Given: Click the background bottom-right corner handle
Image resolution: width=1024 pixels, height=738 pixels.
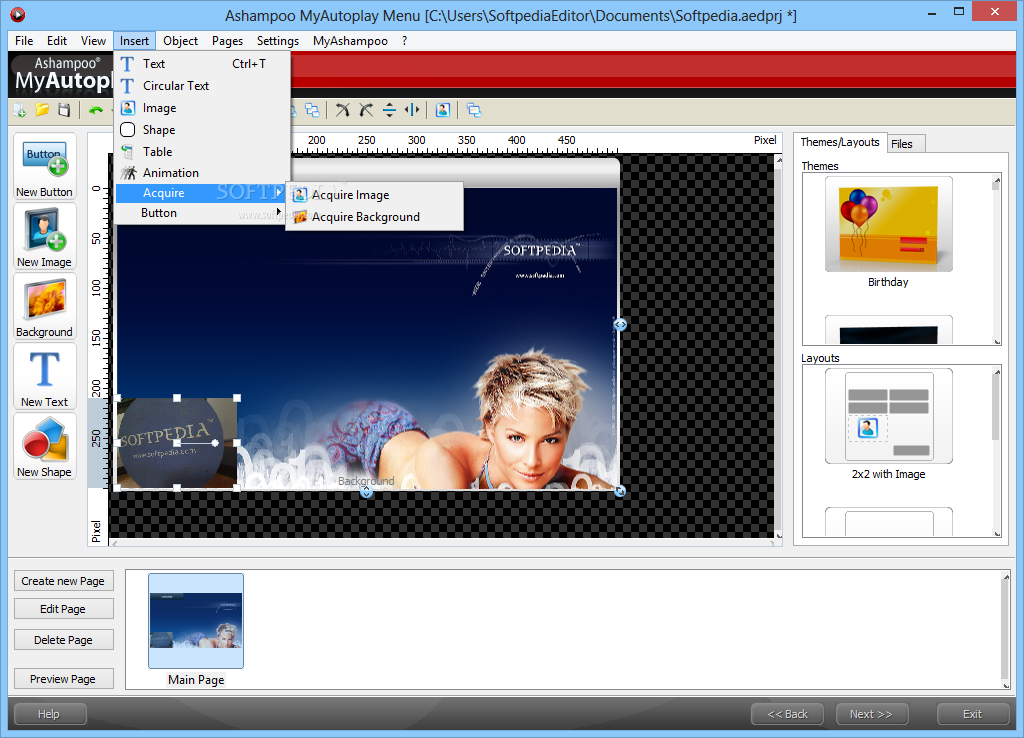Looking at the screenshot, I should click(620, 490).
